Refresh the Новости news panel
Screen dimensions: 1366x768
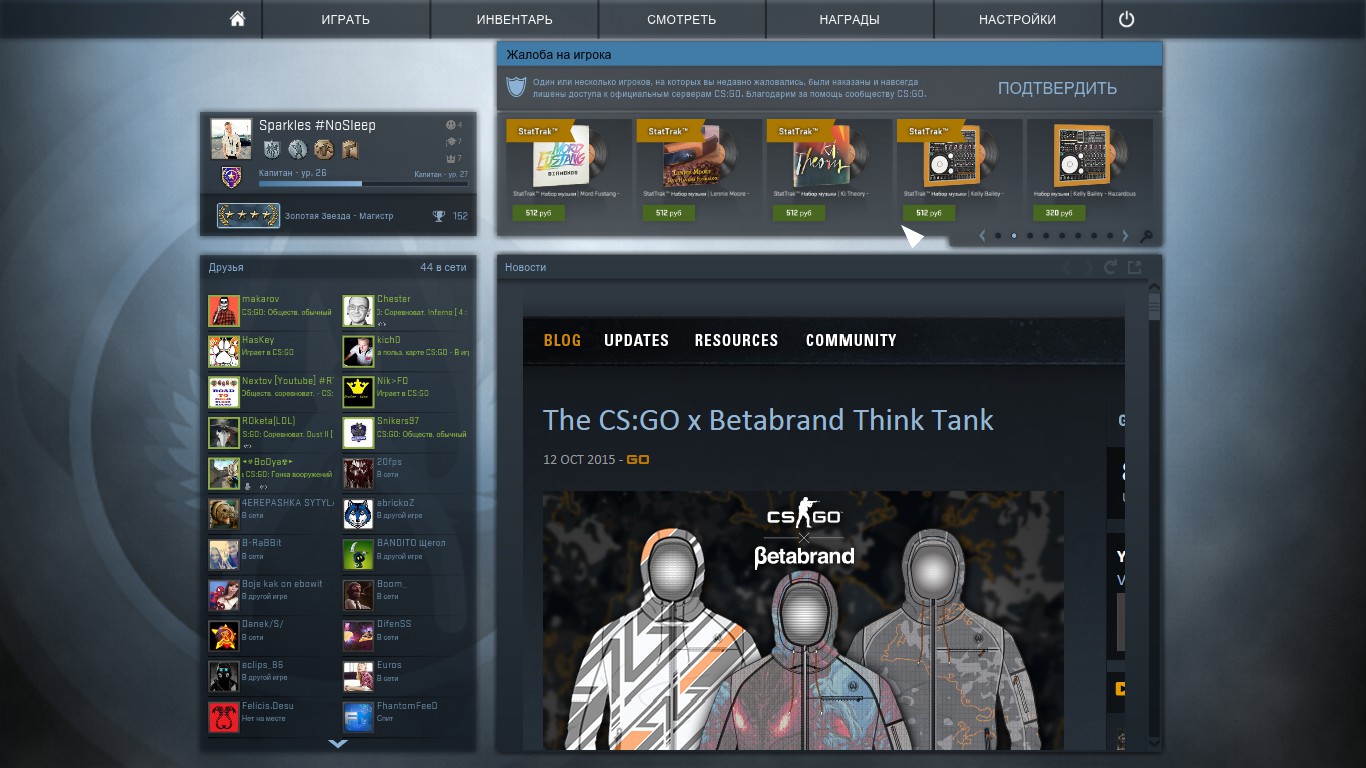pyautogui.click(x=1110, y=267)
